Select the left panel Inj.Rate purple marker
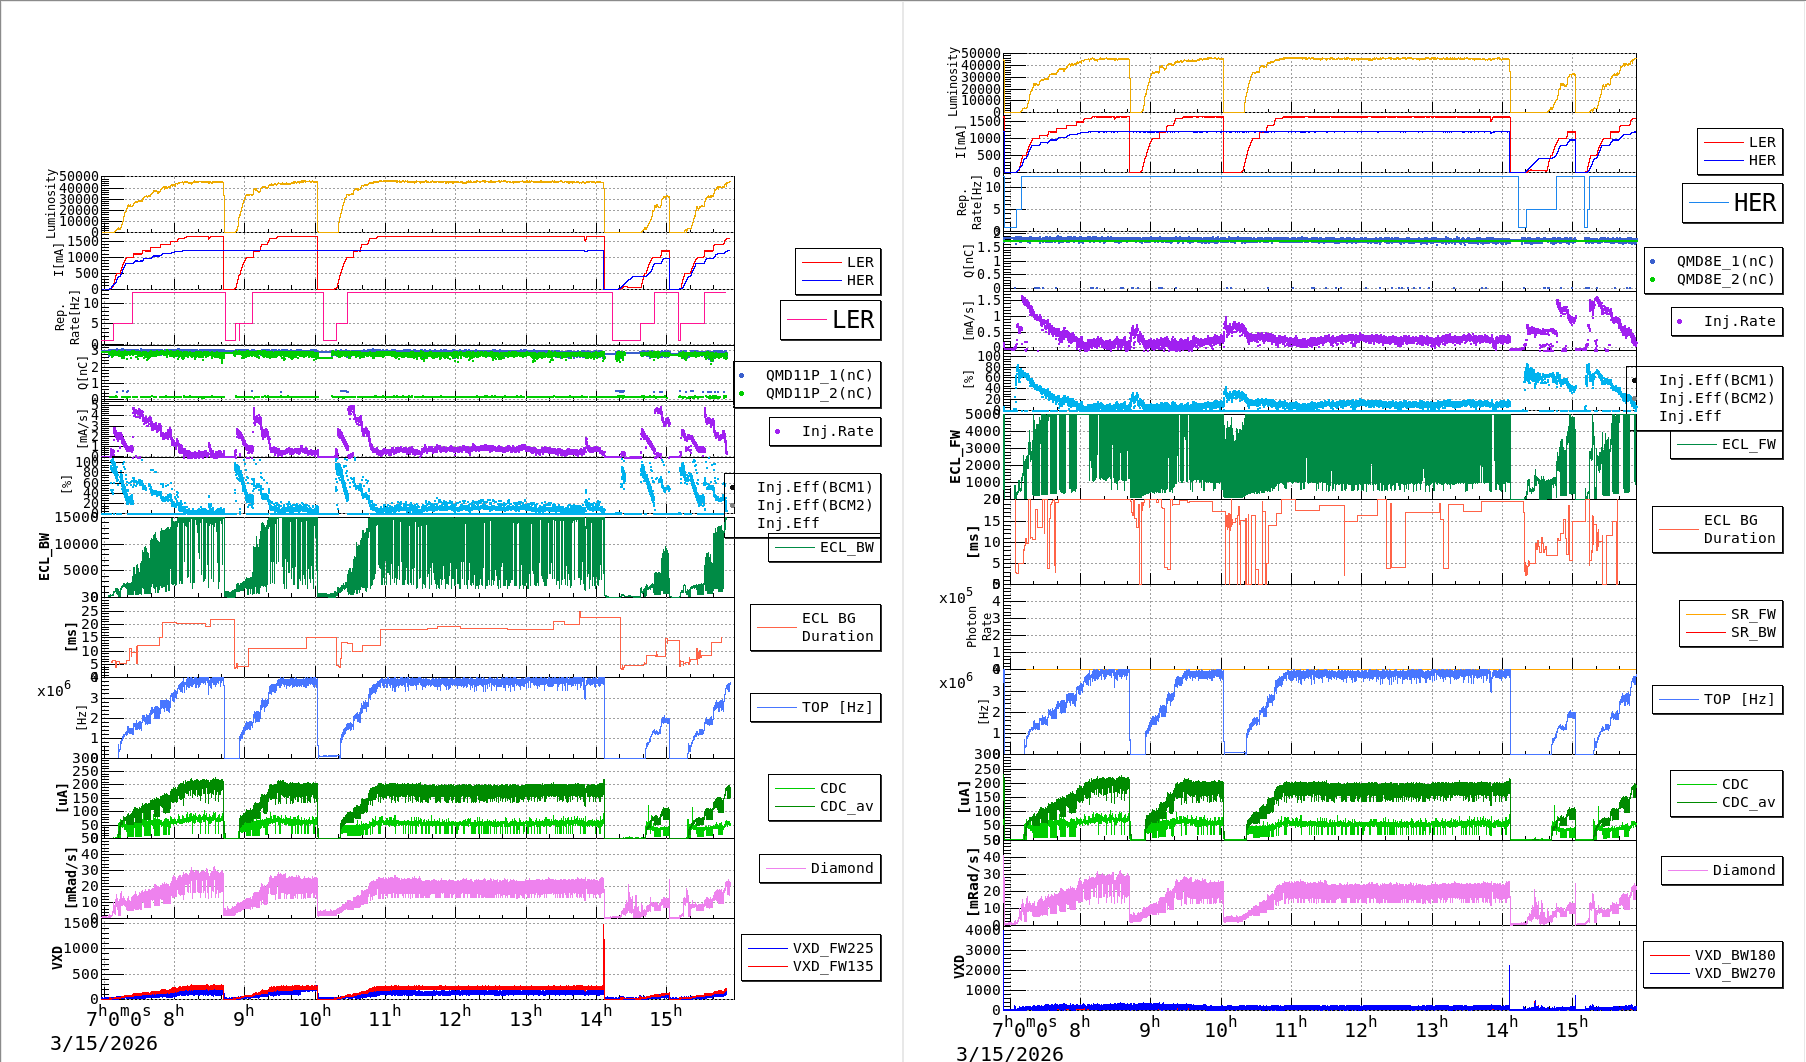 [777, 432]
